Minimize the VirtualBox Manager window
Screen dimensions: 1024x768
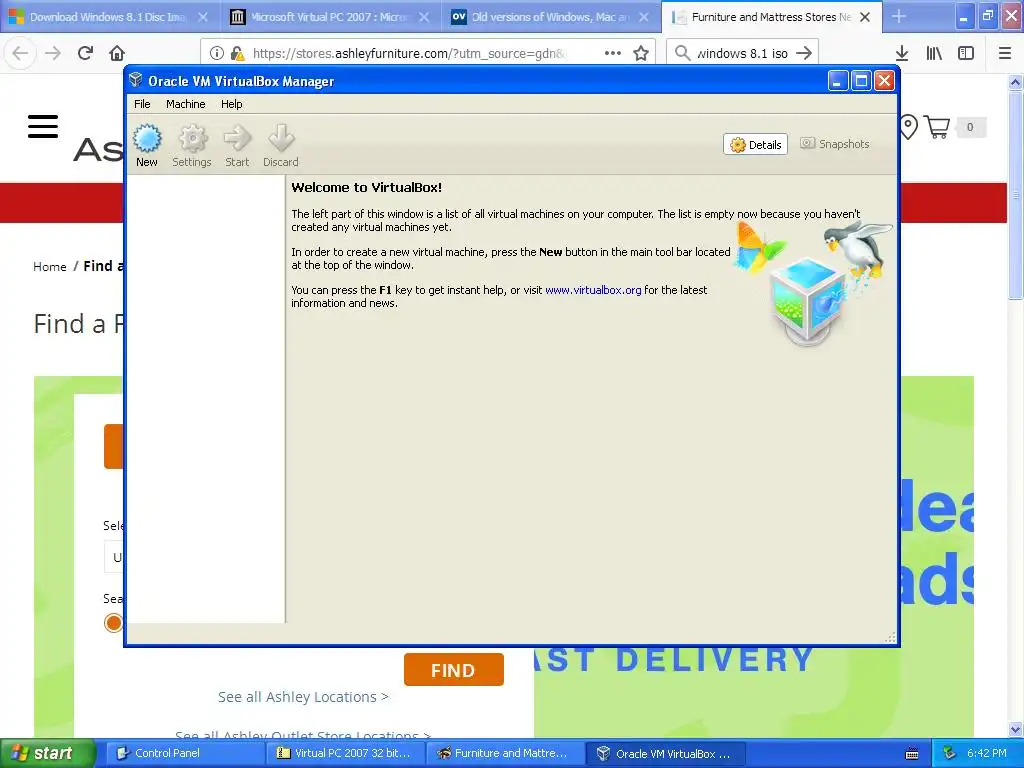pyautogui.click(x=838, y=81)
